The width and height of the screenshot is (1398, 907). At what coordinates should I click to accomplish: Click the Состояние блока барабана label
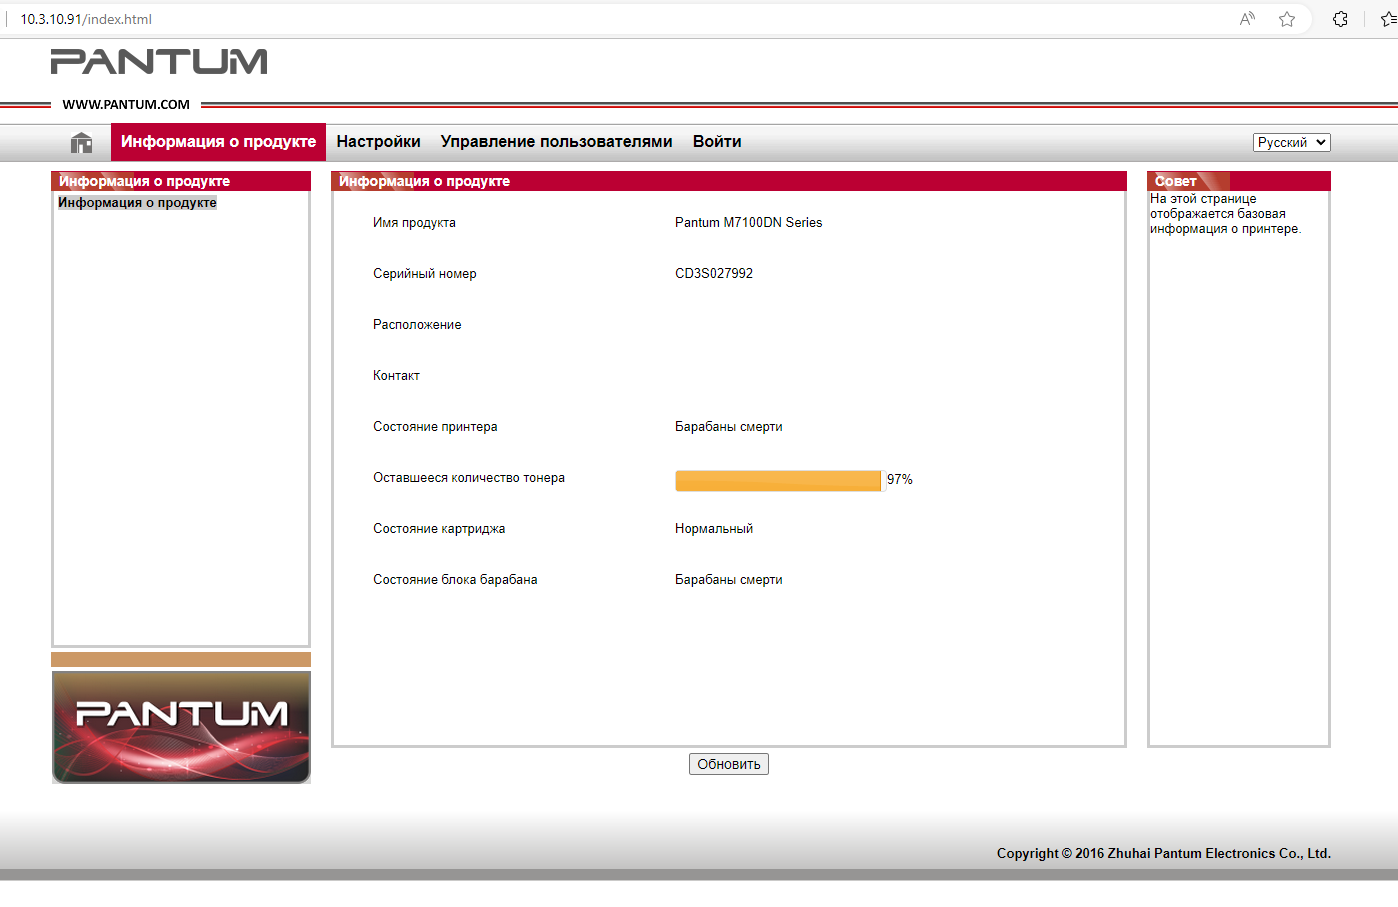455,580
